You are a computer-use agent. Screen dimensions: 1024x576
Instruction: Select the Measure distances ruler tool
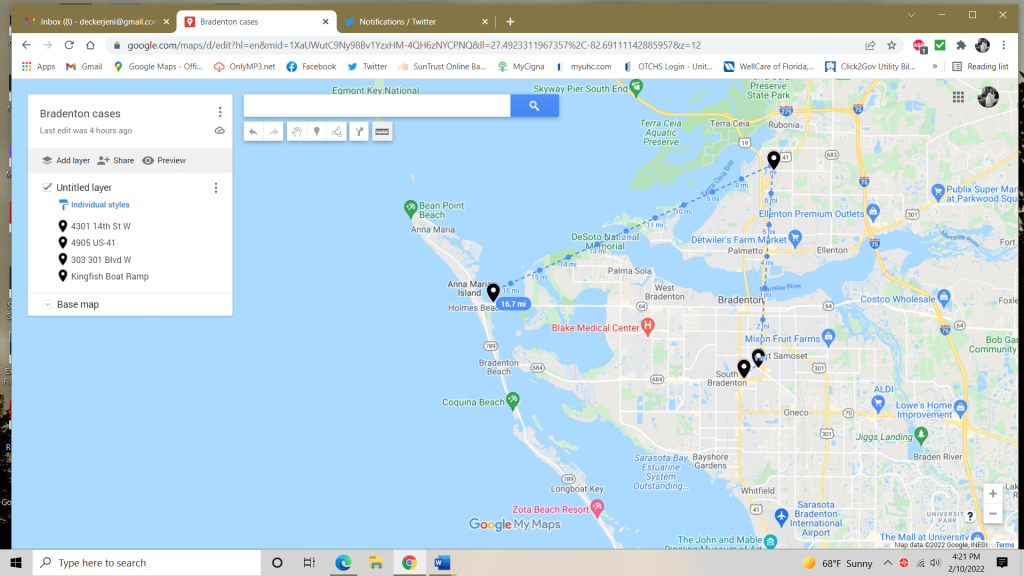pos(382,131)
